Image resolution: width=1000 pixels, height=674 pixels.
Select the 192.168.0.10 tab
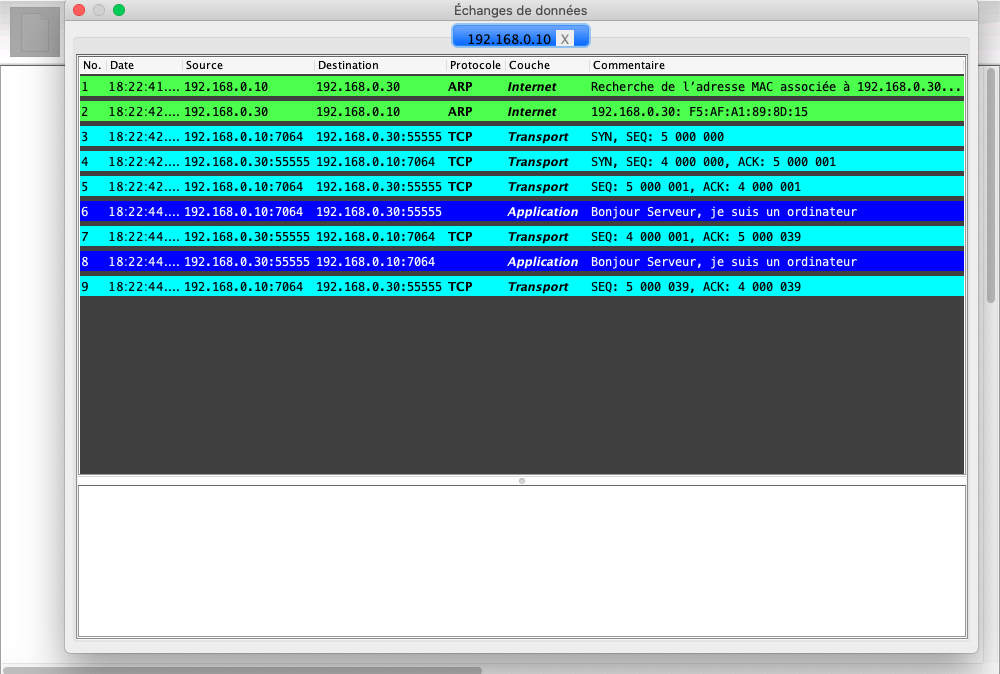[508, 39]
